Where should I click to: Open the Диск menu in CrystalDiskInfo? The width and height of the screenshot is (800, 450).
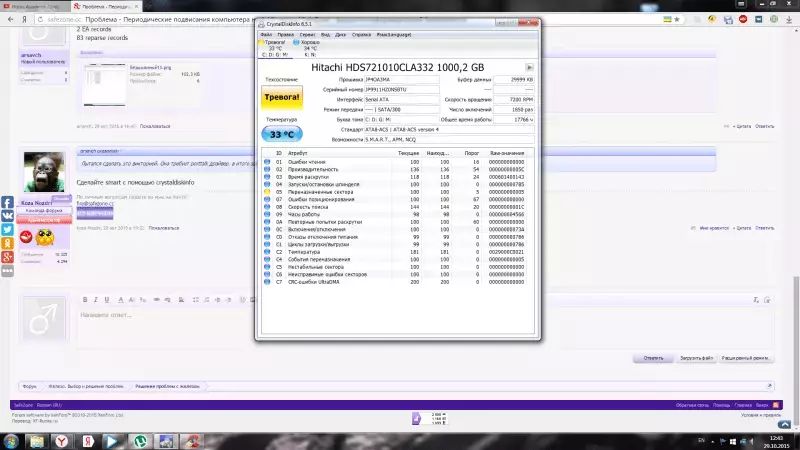click(340, 35)
